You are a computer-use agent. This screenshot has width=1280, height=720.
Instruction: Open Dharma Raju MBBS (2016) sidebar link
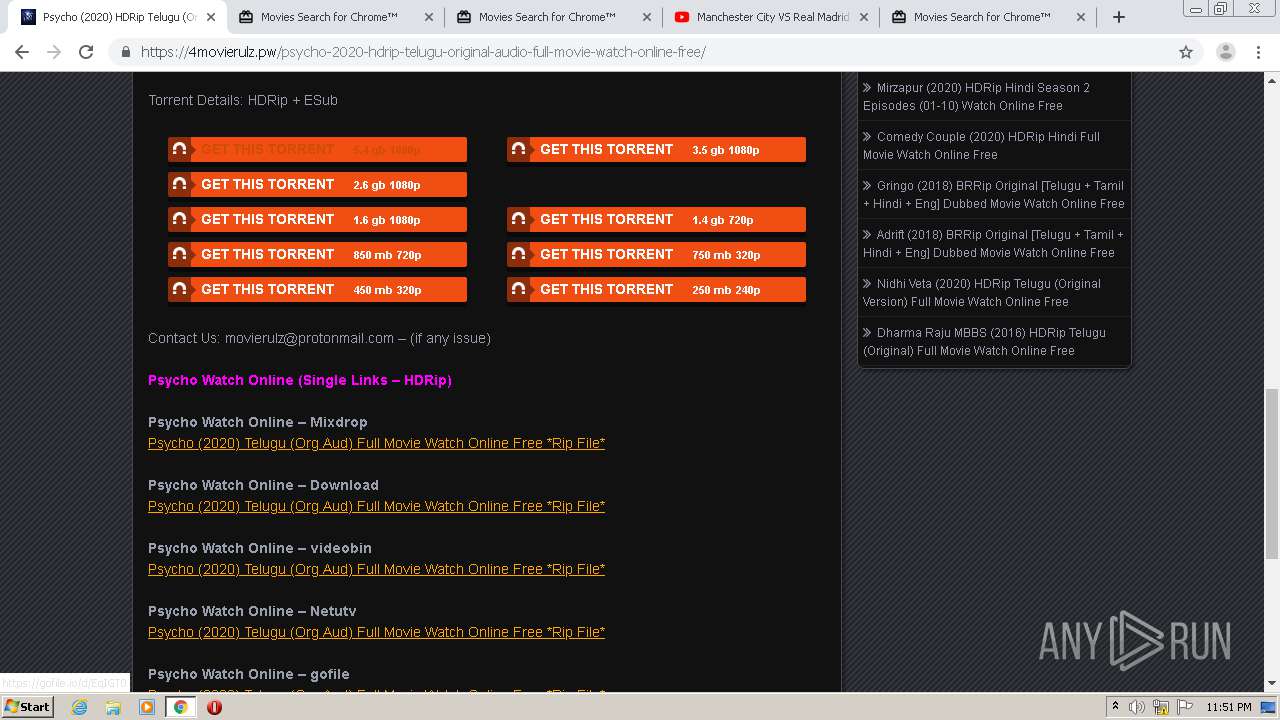[985, 341]
